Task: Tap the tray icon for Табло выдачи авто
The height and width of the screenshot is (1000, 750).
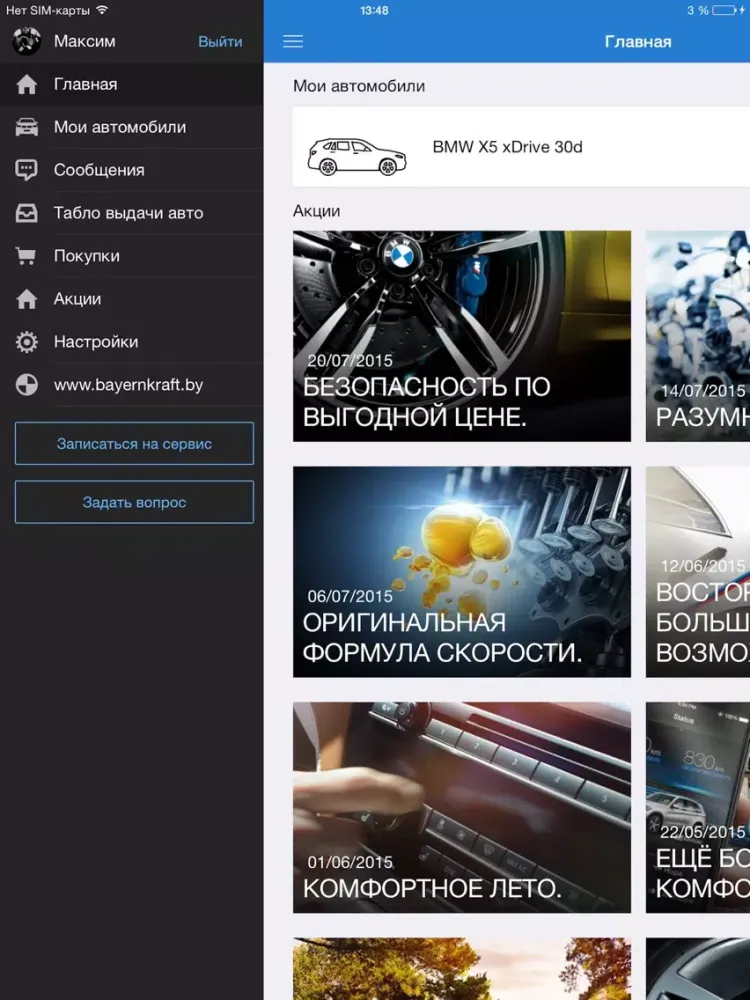Action: tap(27, 213)
